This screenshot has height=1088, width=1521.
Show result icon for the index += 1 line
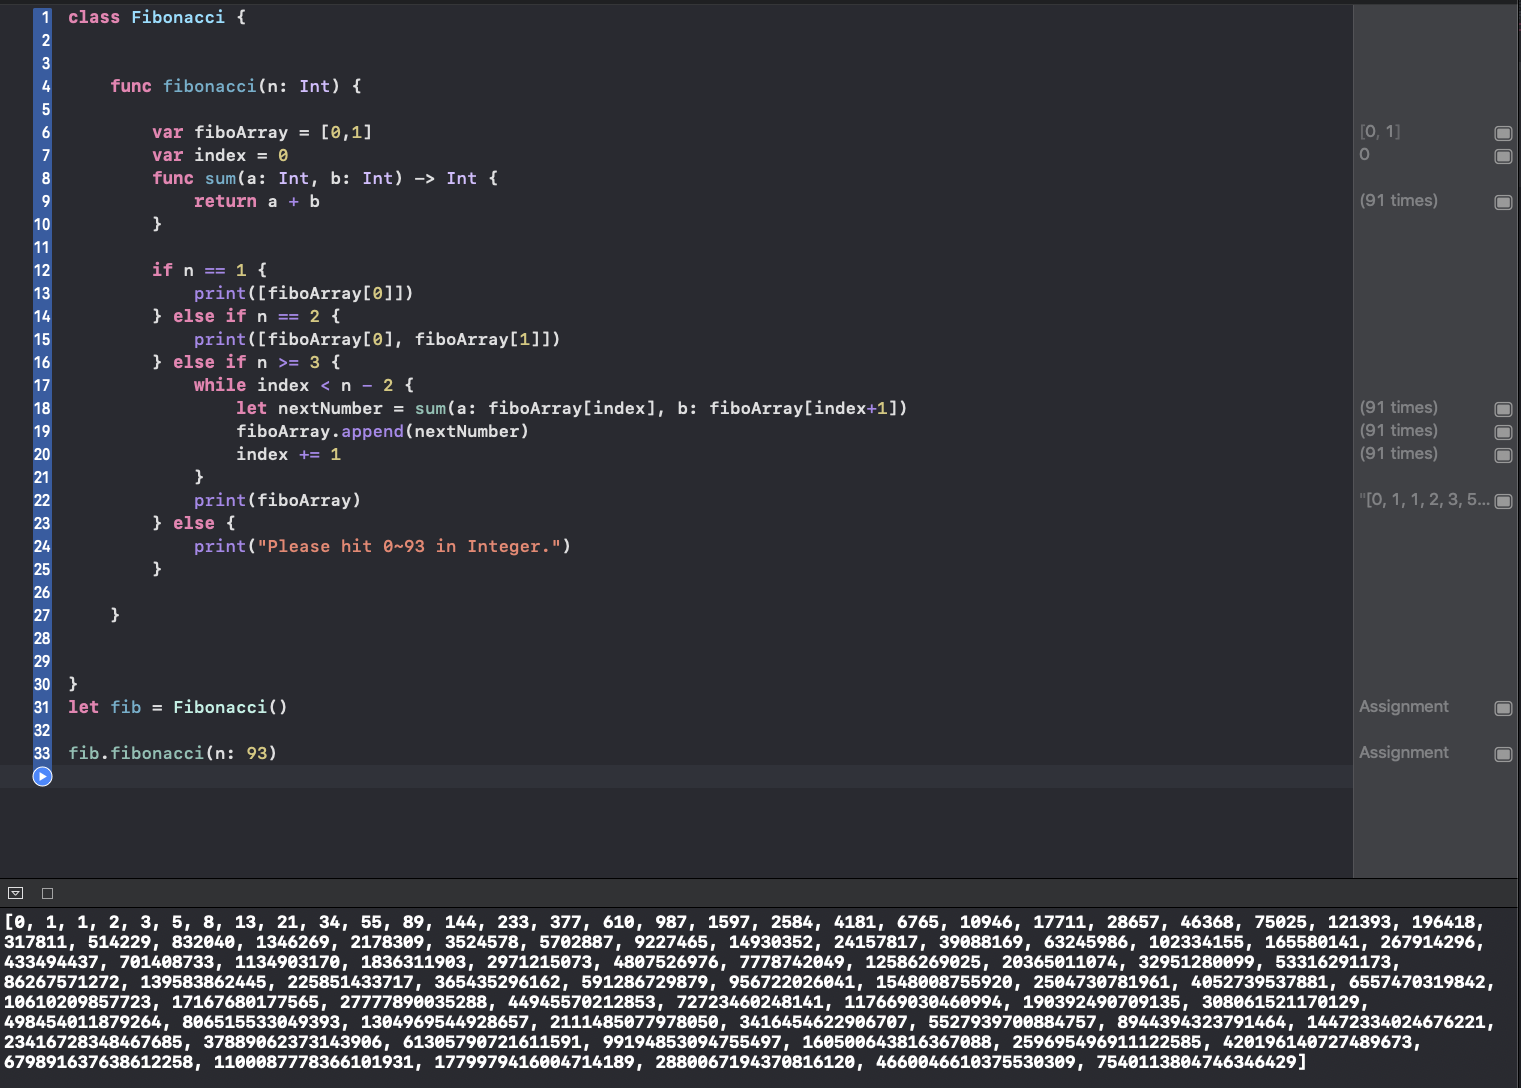point(1503,455)
